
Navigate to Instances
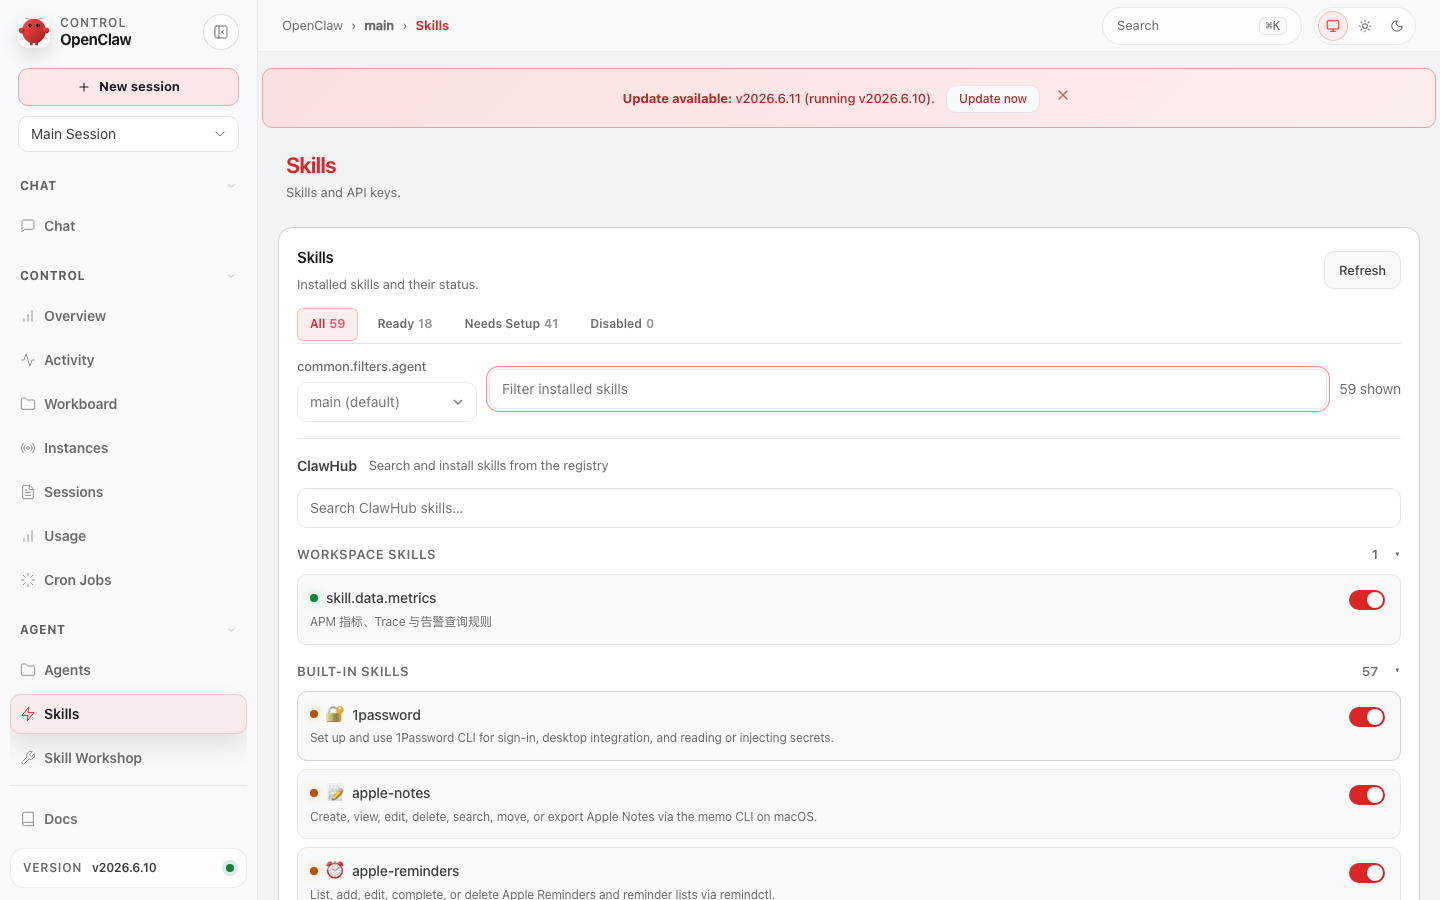pos(128,448)
